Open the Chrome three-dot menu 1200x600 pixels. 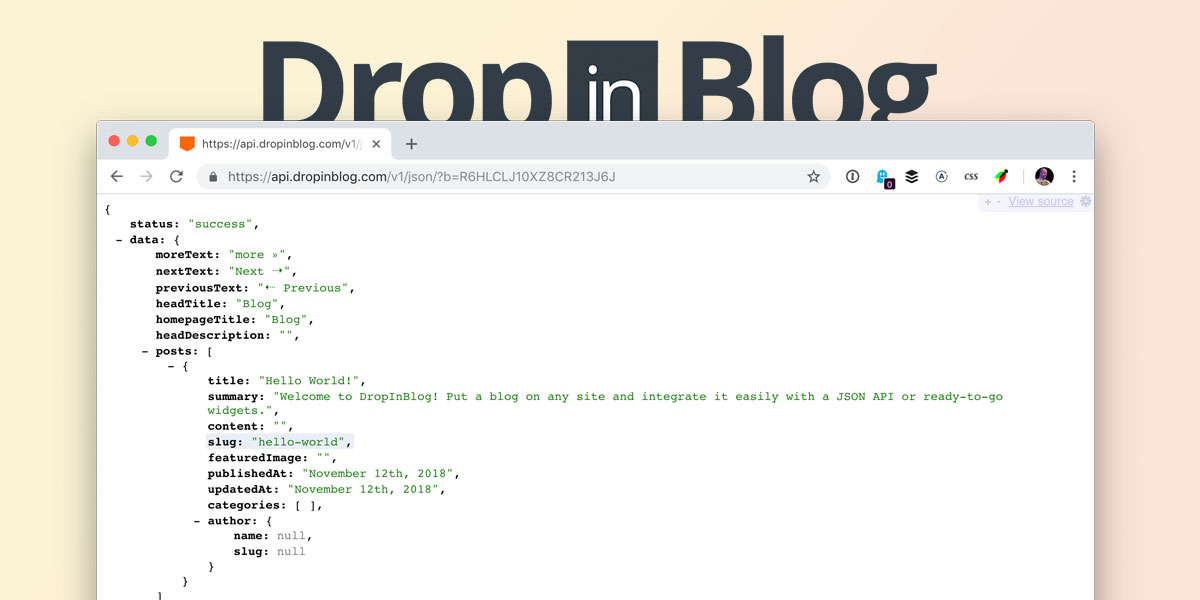(x=1075, y=176)
